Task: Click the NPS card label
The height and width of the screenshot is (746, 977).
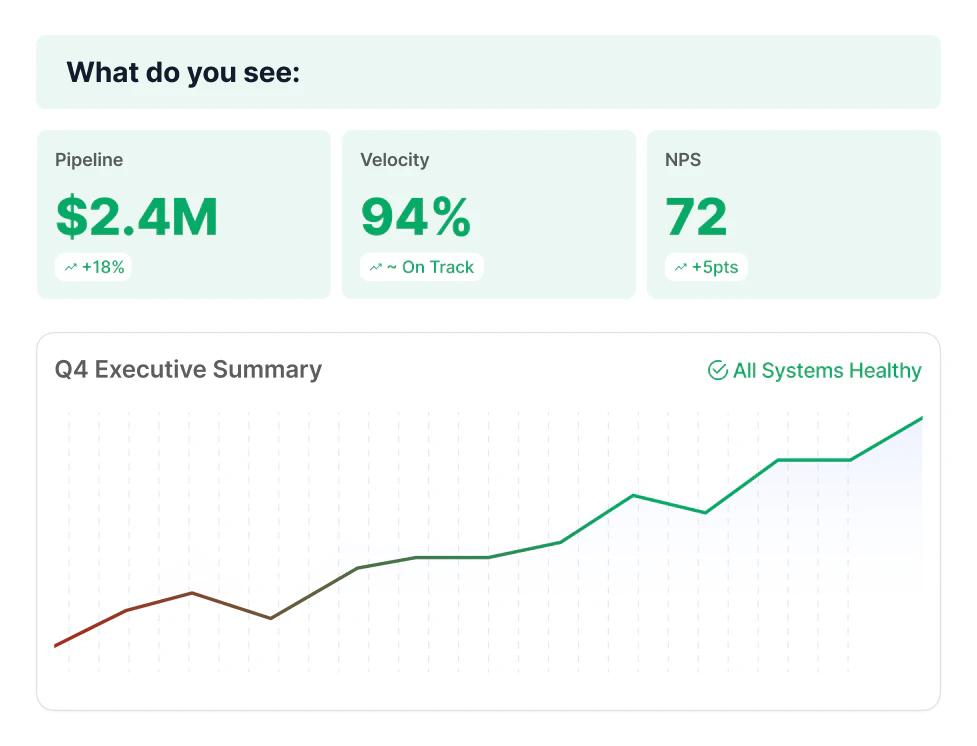Action: click(x=682, y=160)
